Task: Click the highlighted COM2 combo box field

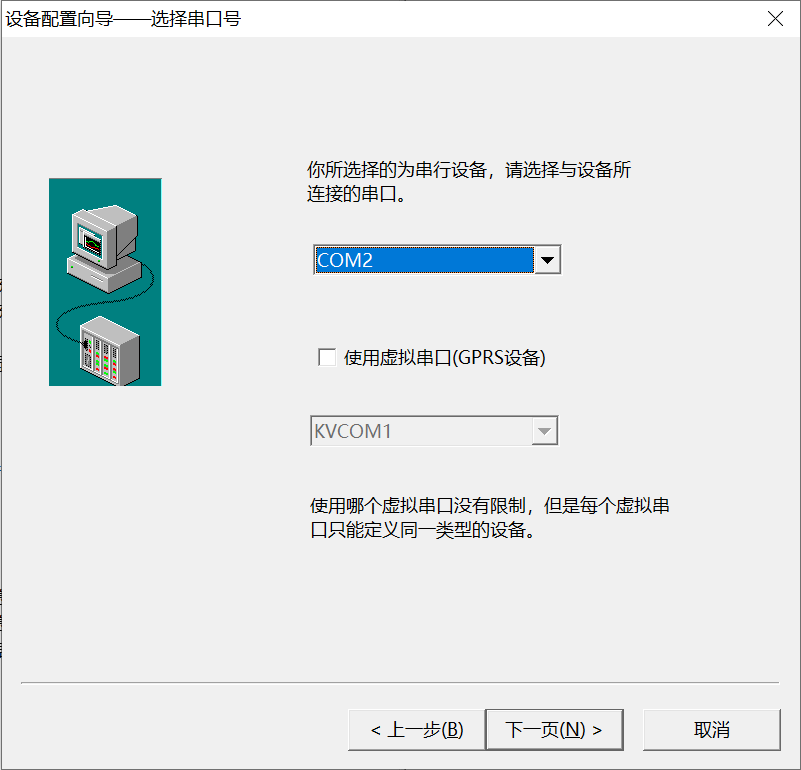Action: (423, 260)
